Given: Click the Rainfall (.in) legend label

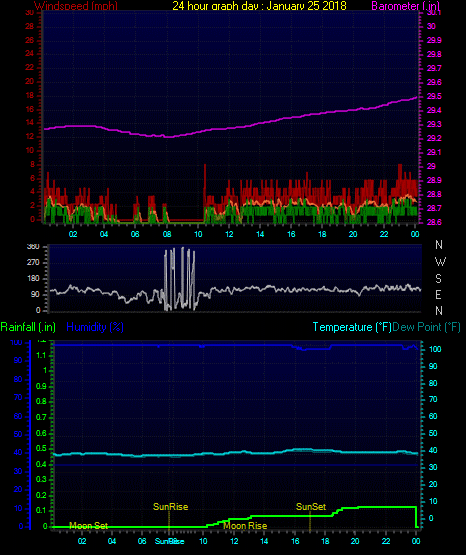Looking at the screenshot, I should click(x=28, y=327).
